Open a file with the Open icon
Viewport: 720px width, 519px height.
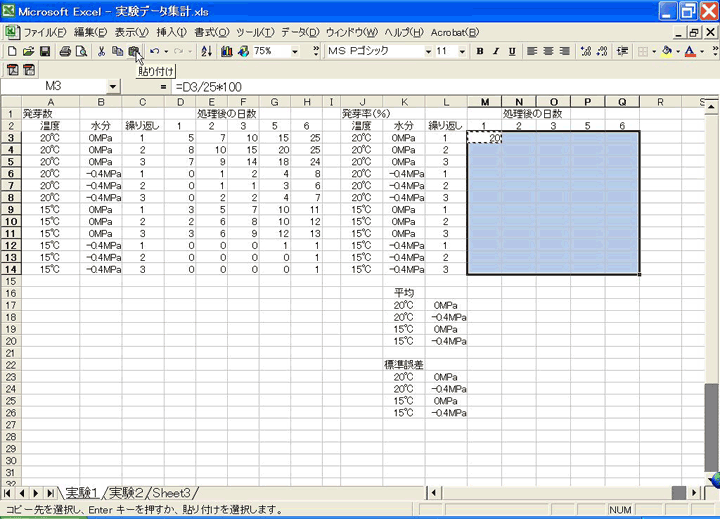pos(27,51)
